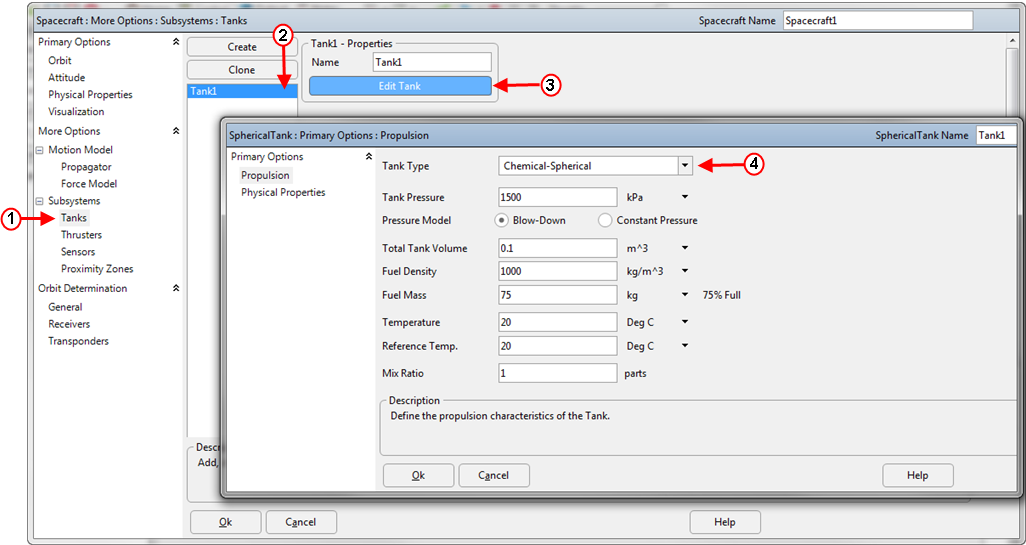Select Blow-Down pressure model radio button
This screenshot has height=545, width=1026.
tap(502, 220)
